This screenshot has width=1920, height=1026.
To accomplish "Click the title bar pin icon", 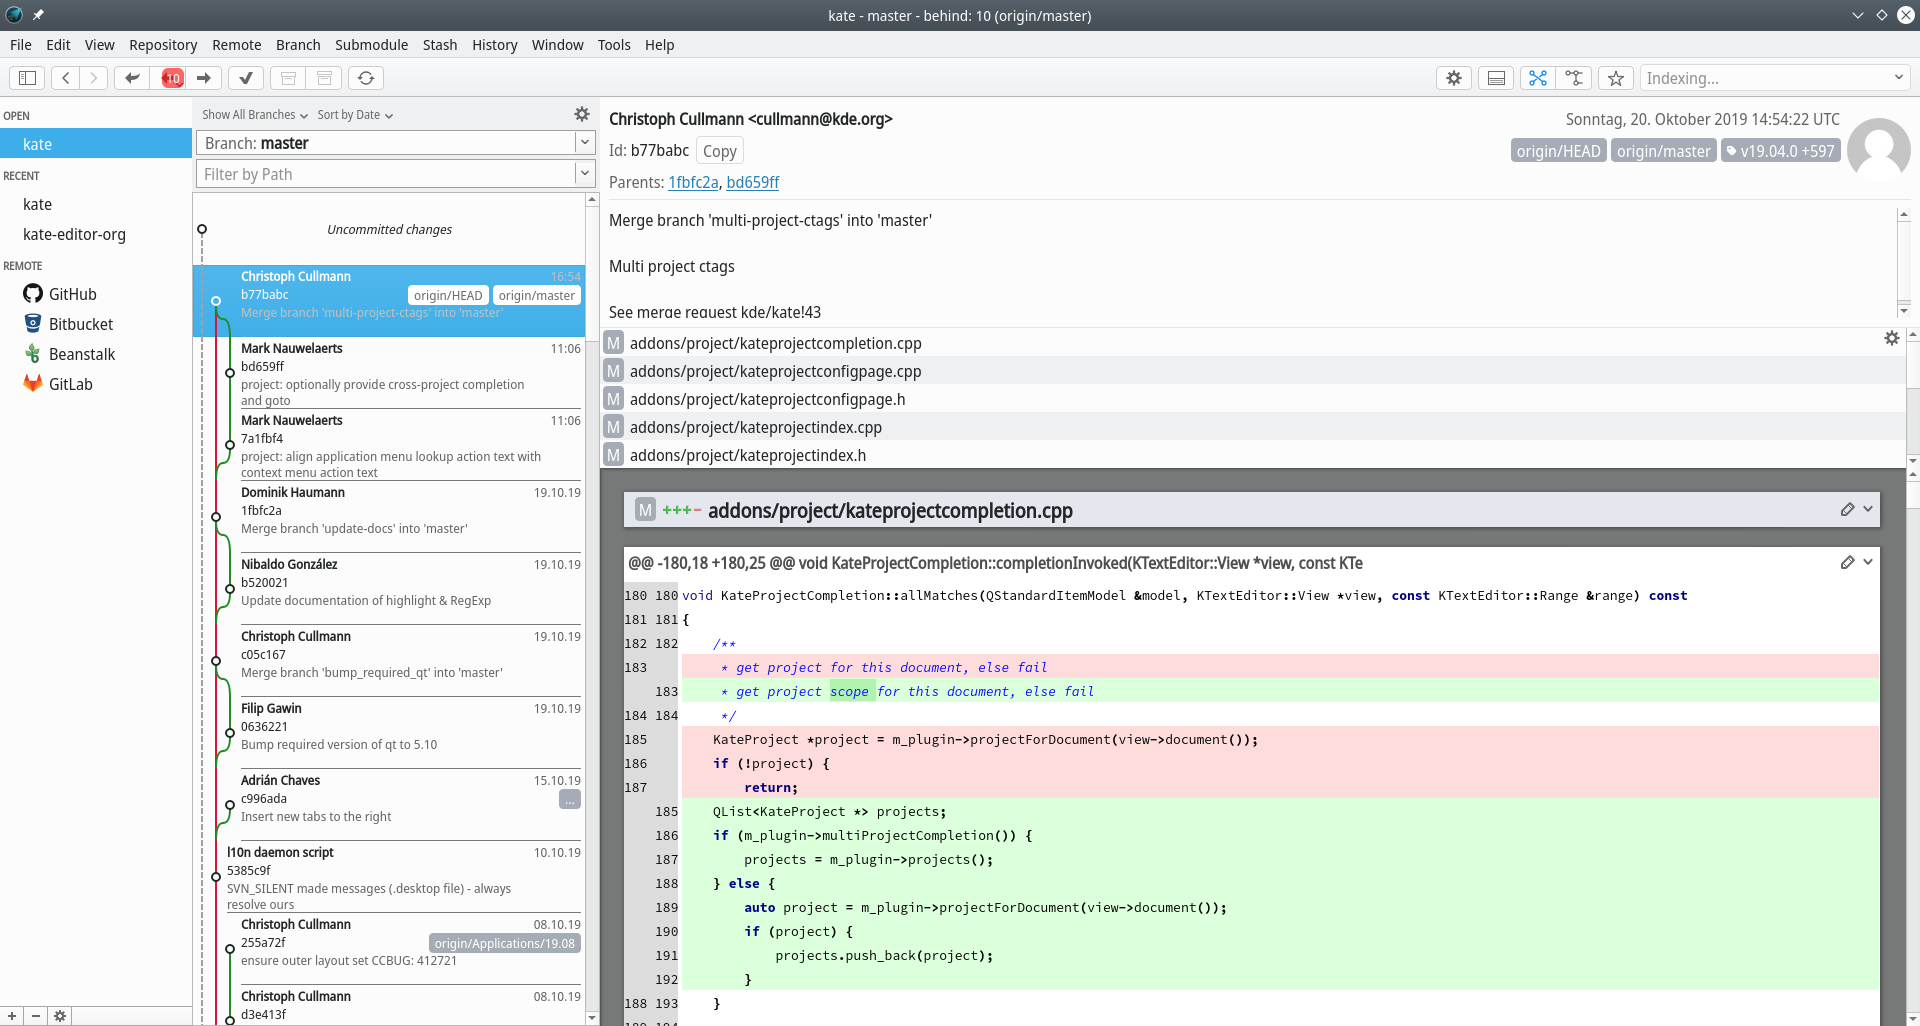I will click(x=38, y=15).
